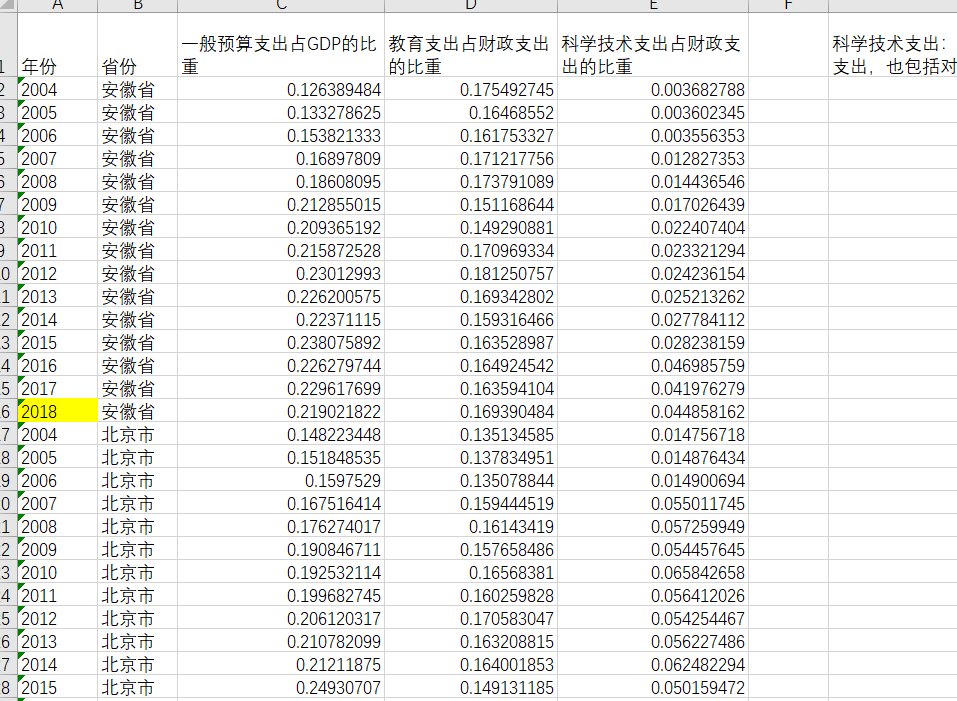Image resolution: width=957 pixels, height=701 pixels.
Task: Select header 一般预算支出占GDP的比重
Action: (281, 45)
